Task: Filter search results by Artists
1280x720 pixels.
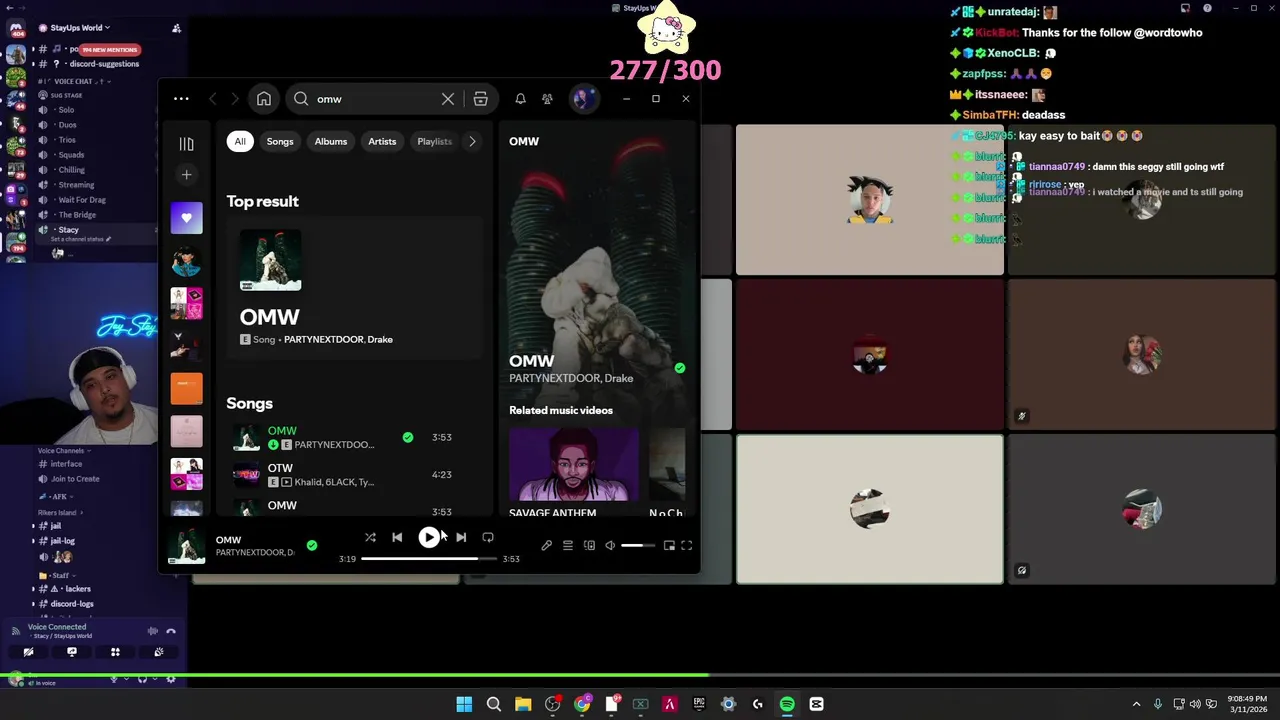Action: click(382, 141)
